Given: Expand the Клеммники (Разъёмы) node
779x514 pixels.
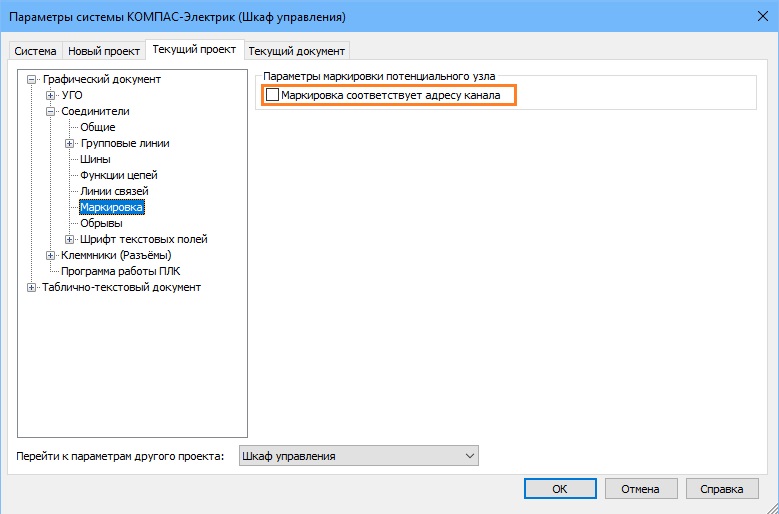Looking at the screenshot, I should 51,256.
